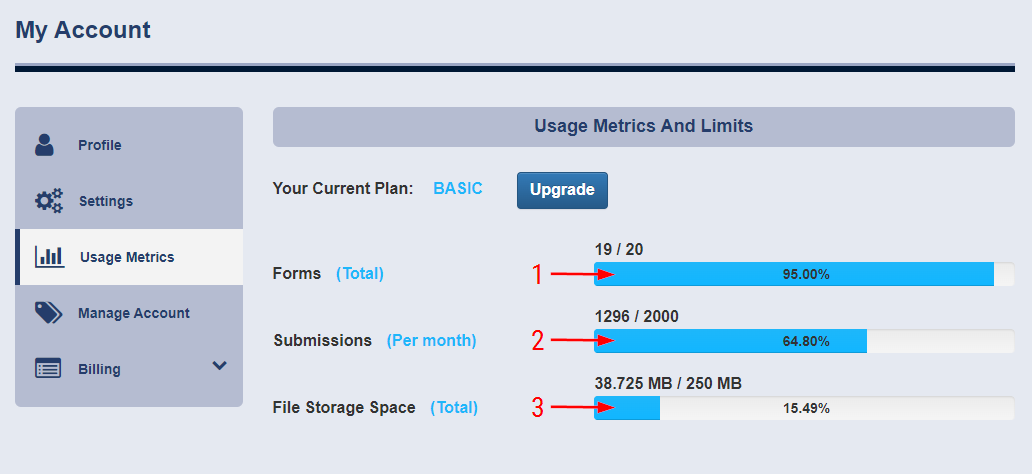Click the Submissions (Per month) label
Viewport: 1032px width, 474px height.
(x=375, y=340)
